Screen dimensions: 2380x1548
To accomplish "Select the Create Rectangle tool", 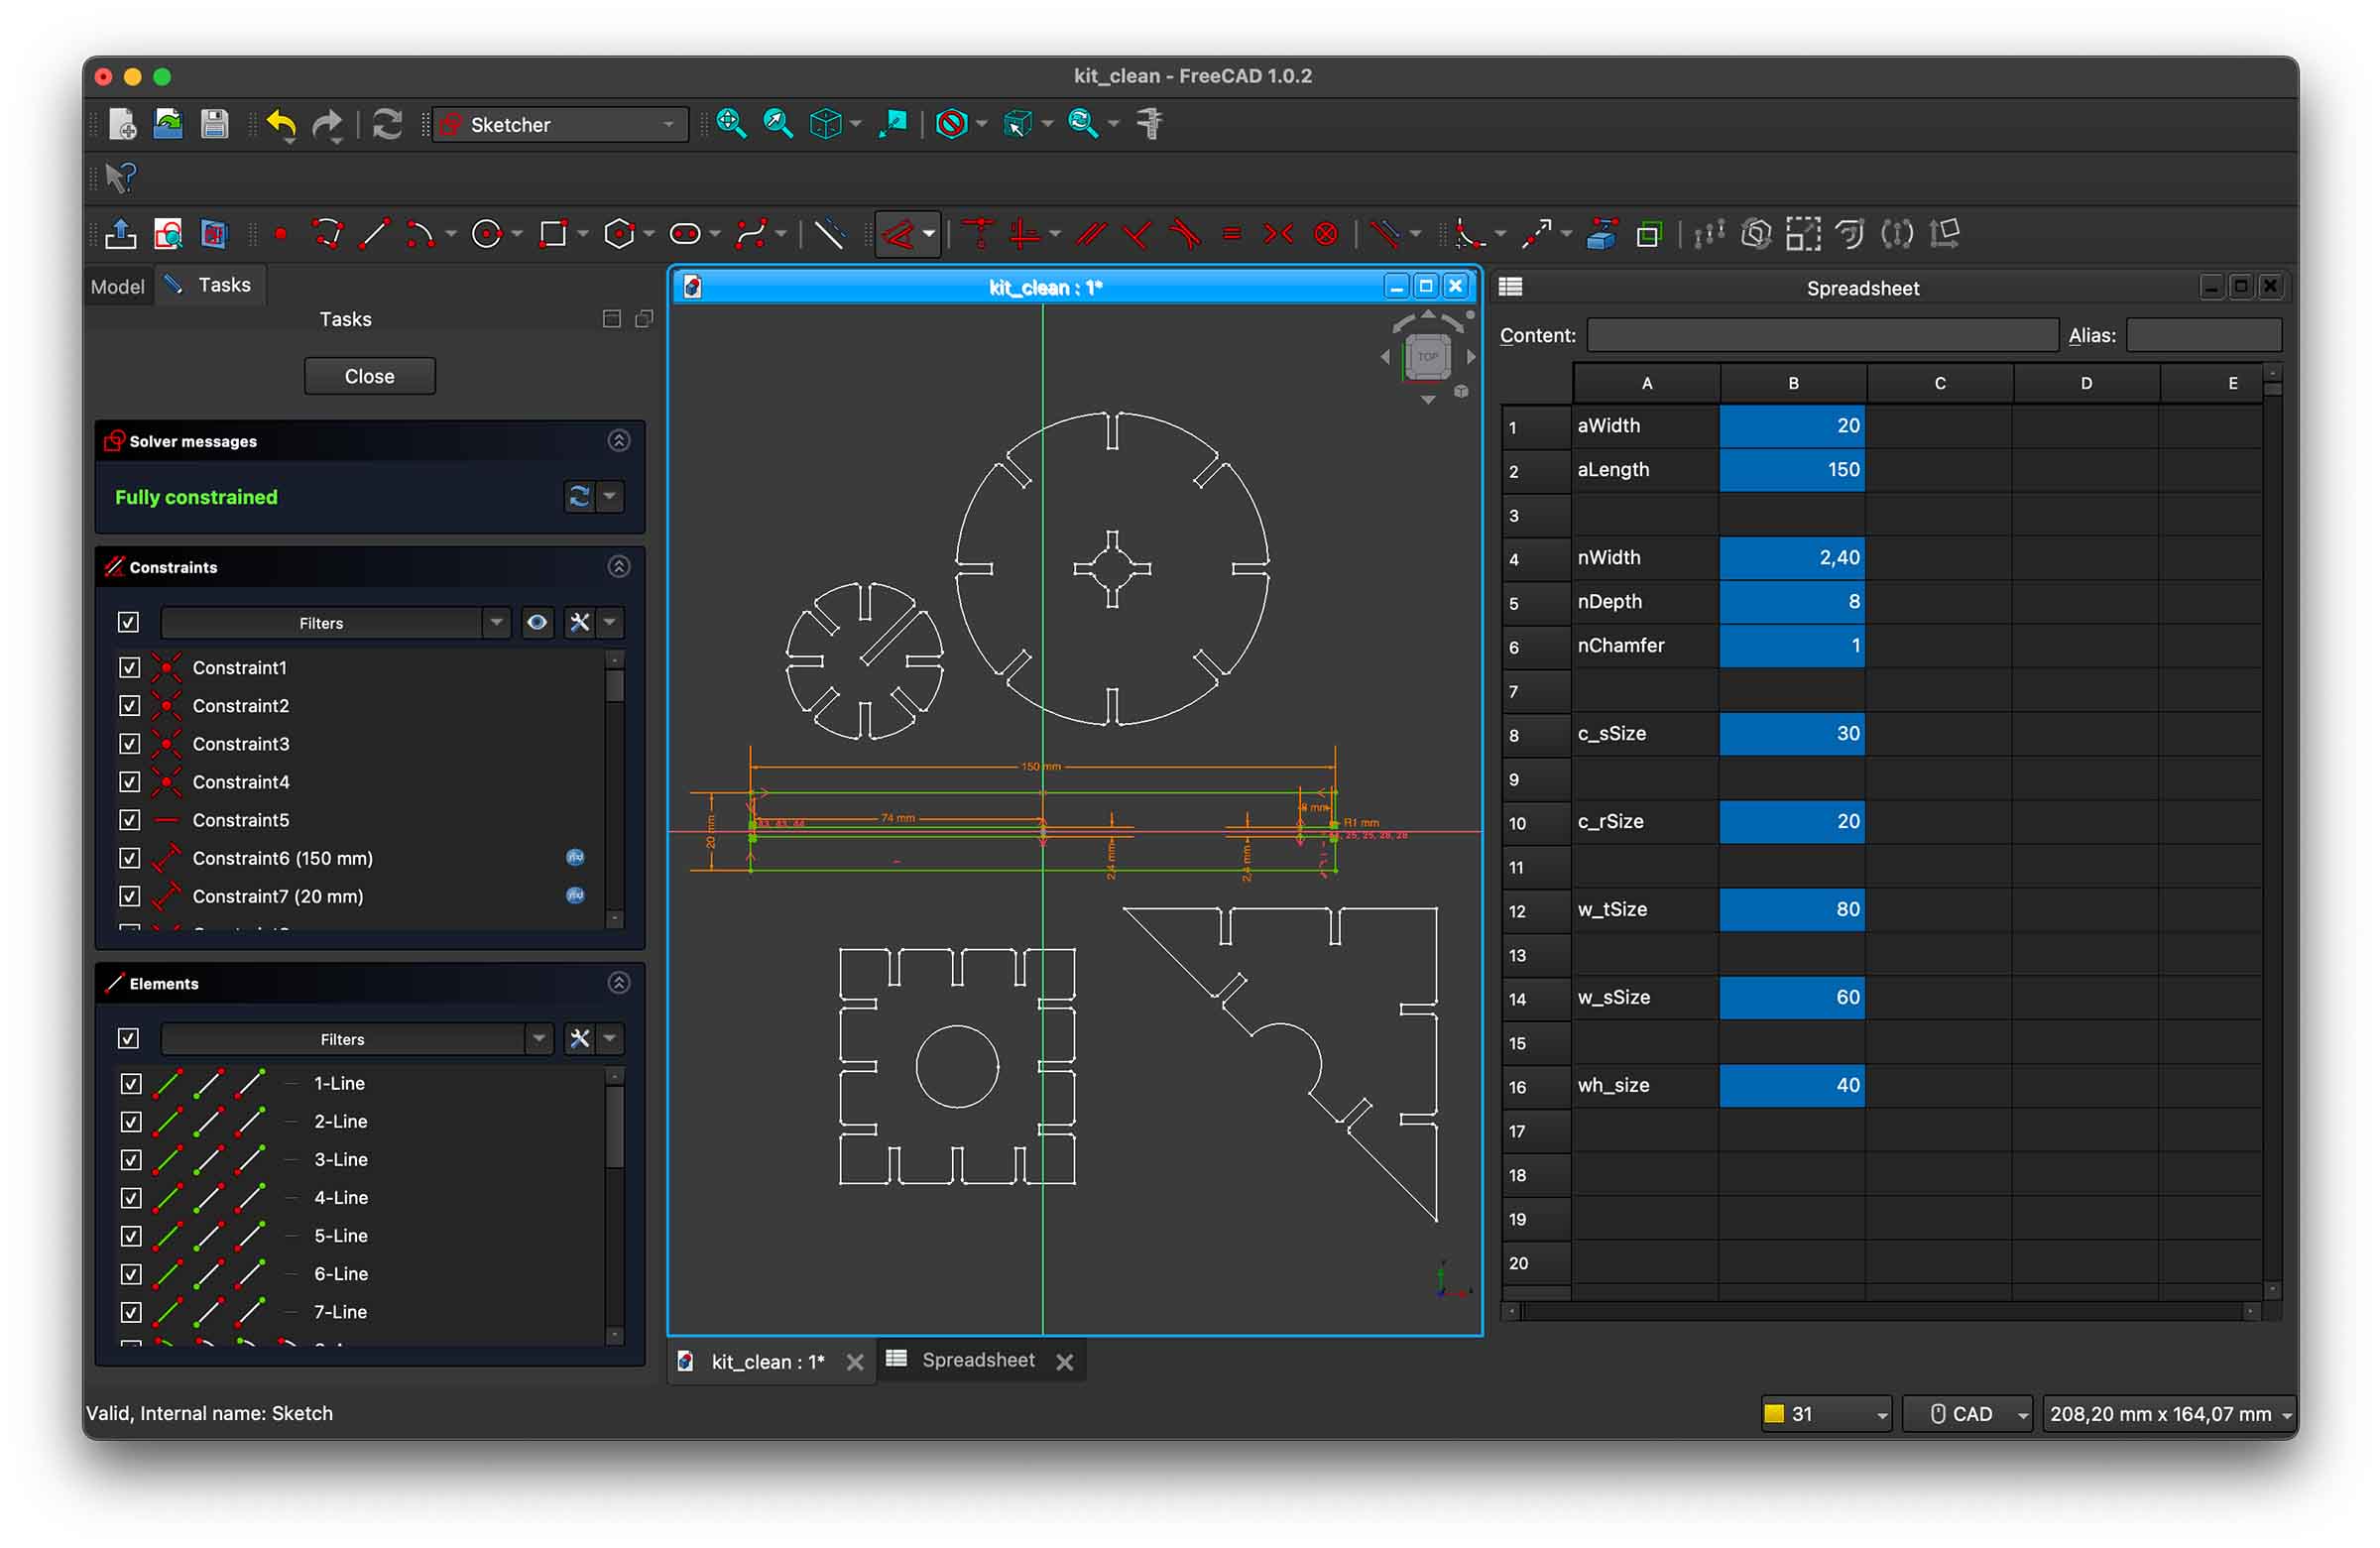I will point(552,235).
